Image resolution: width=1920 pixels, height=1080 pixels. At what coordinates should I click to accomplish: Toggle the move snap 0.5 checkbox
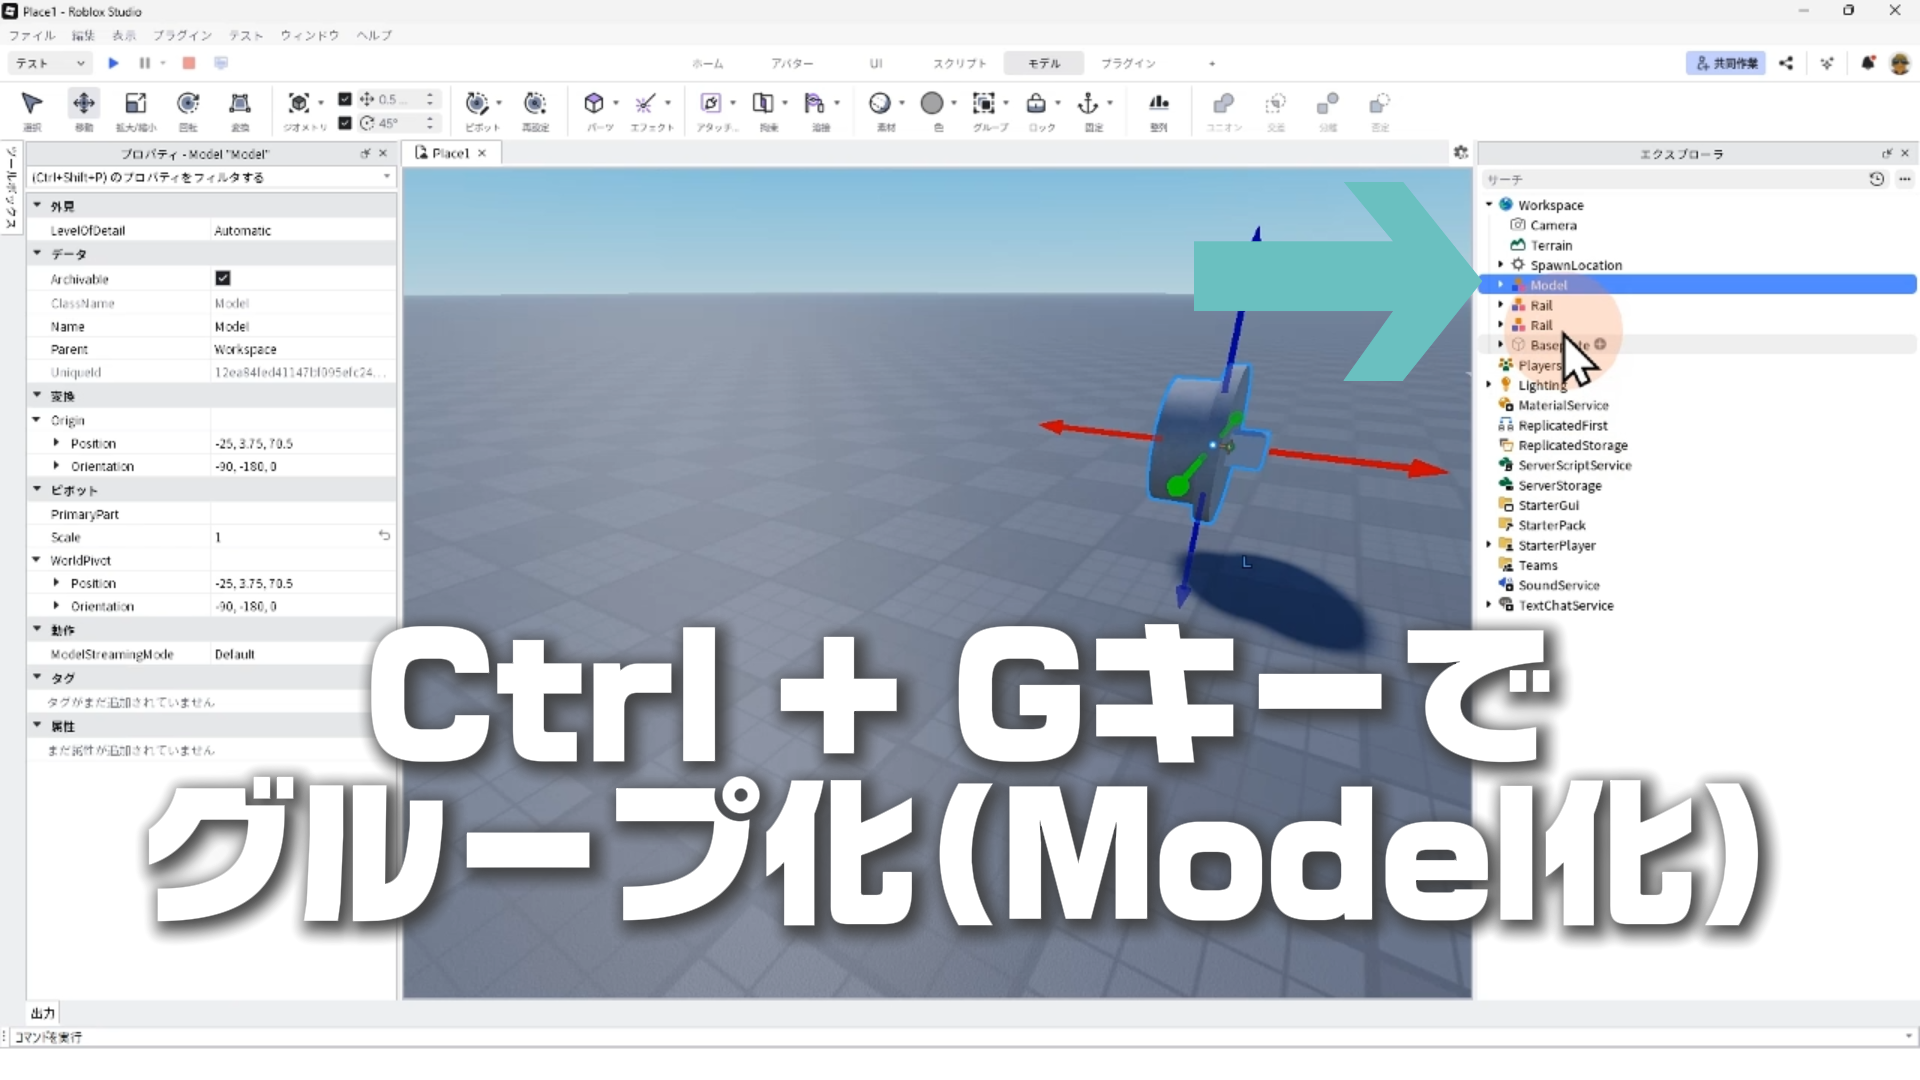click(x=345, y=99)
